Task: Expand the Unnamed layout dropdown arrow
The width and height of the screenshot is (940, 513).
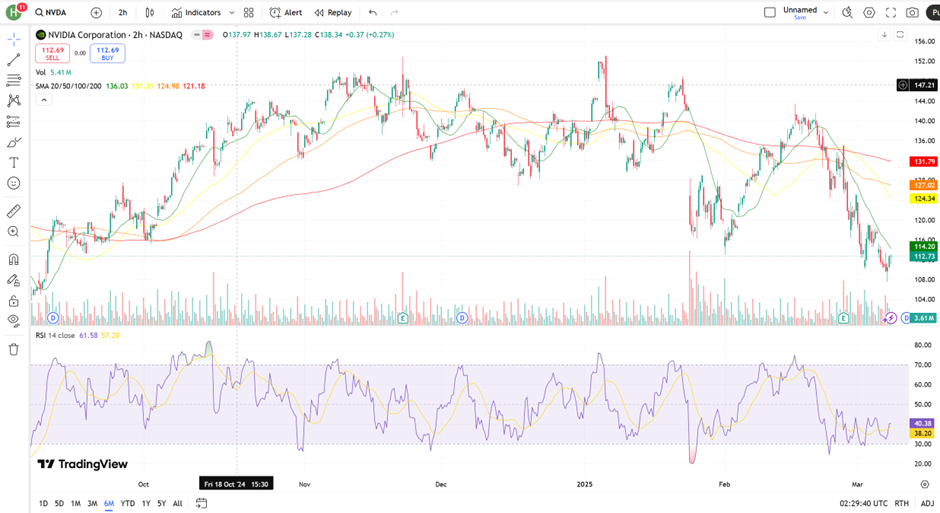Action: tap(825, 13)
